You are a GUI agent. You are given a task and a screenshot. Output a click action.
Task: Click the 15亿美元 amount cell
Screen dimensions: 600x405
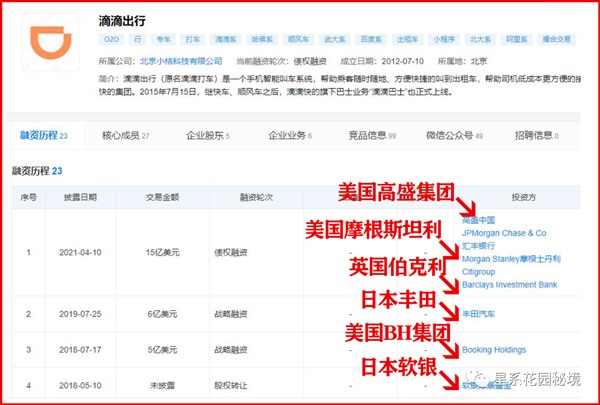163,253
